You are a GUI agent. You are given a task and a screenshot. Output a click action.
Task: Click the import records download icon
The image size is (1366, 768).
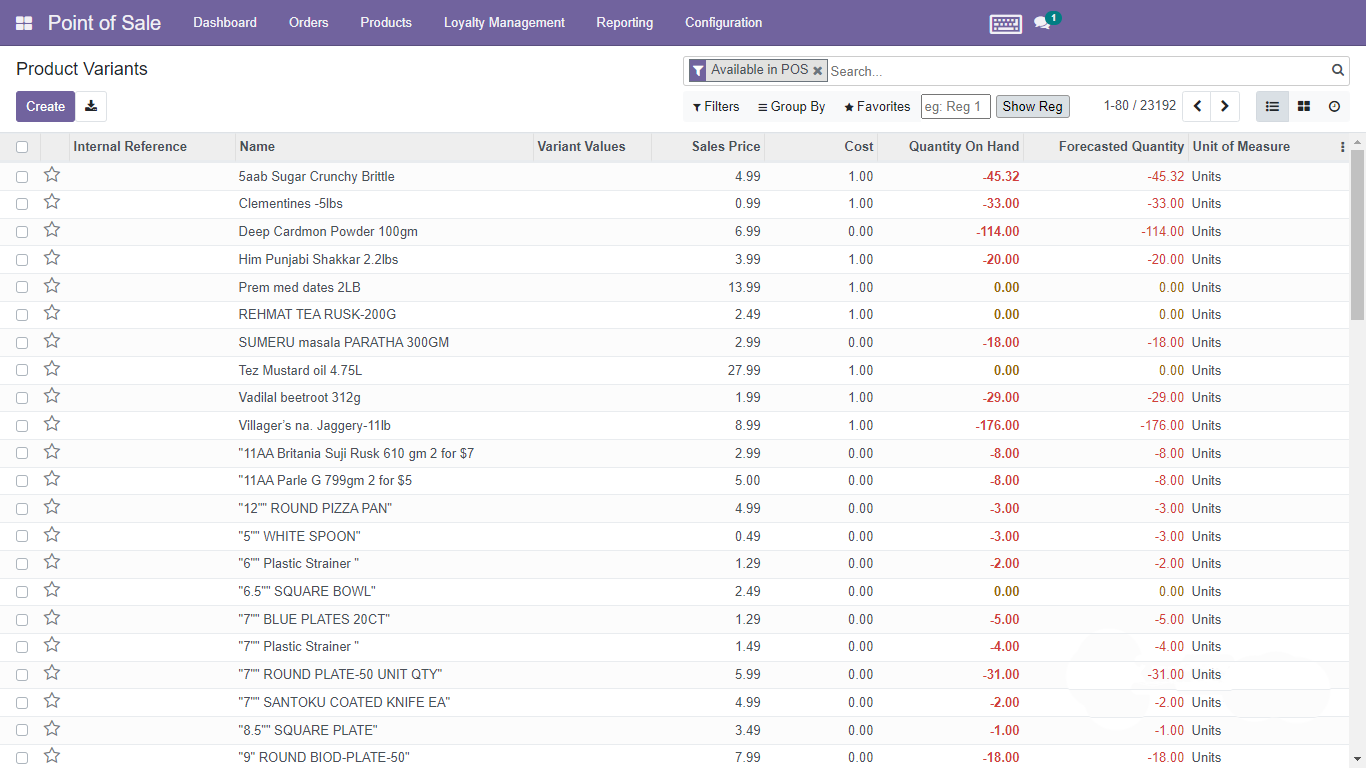(x=91, y=106)
